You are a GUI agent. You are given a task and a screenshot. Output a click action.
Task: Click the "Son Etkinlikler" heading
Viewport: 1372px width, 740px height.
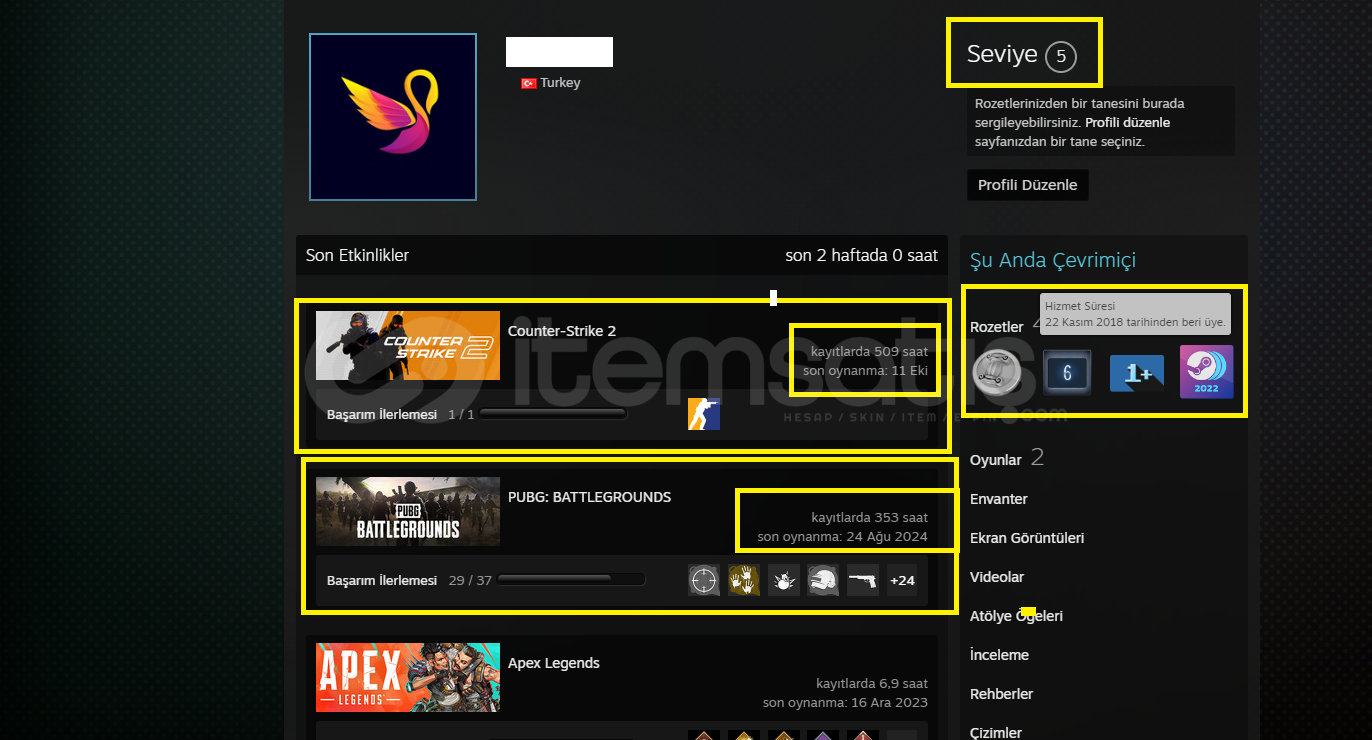tap(357, 255)
